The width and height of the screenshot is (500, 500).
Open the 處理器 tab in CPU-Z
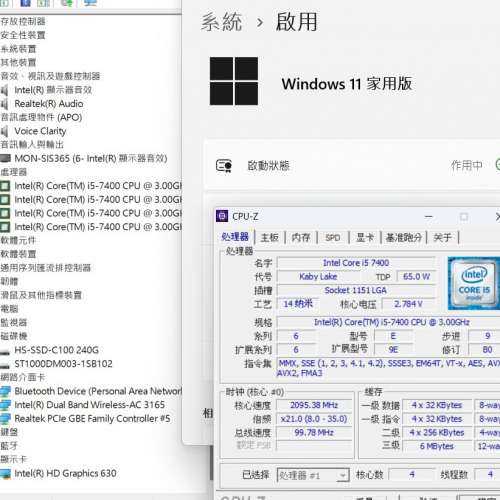click(x=235, y=237)
